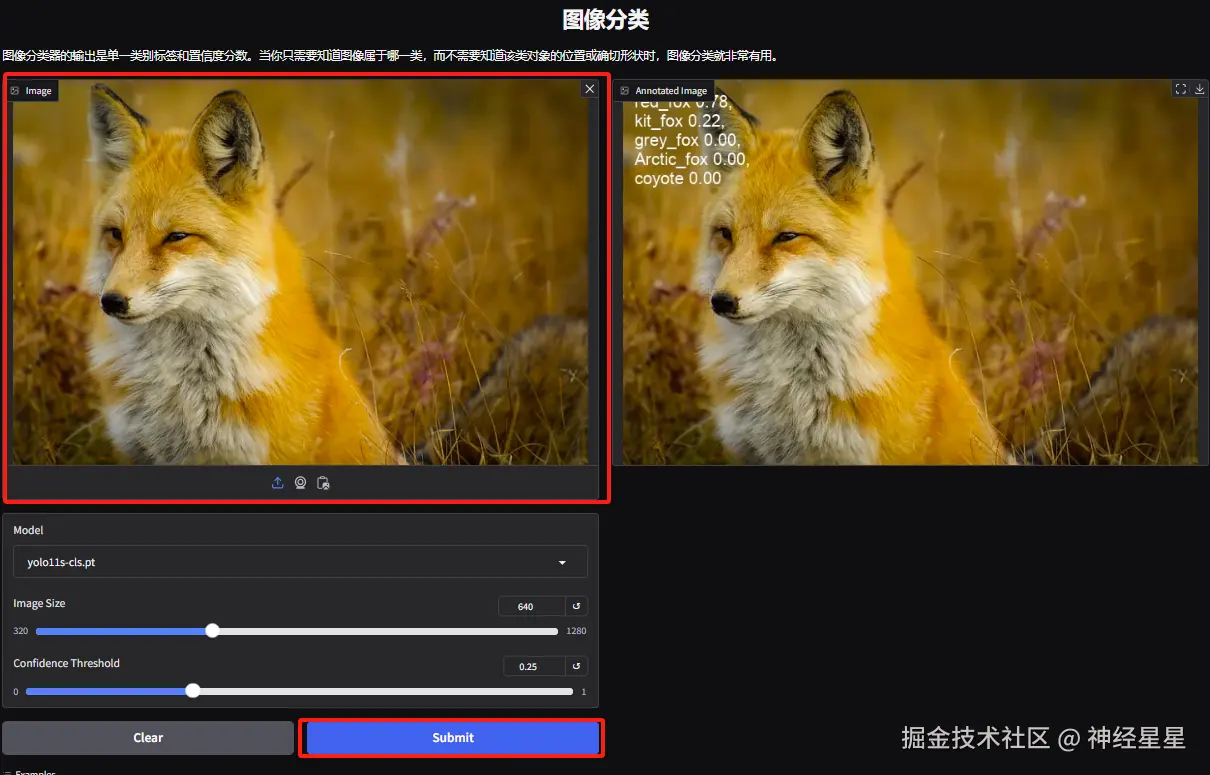Close the uploaded fox image with the X

(x=589, y=88)
